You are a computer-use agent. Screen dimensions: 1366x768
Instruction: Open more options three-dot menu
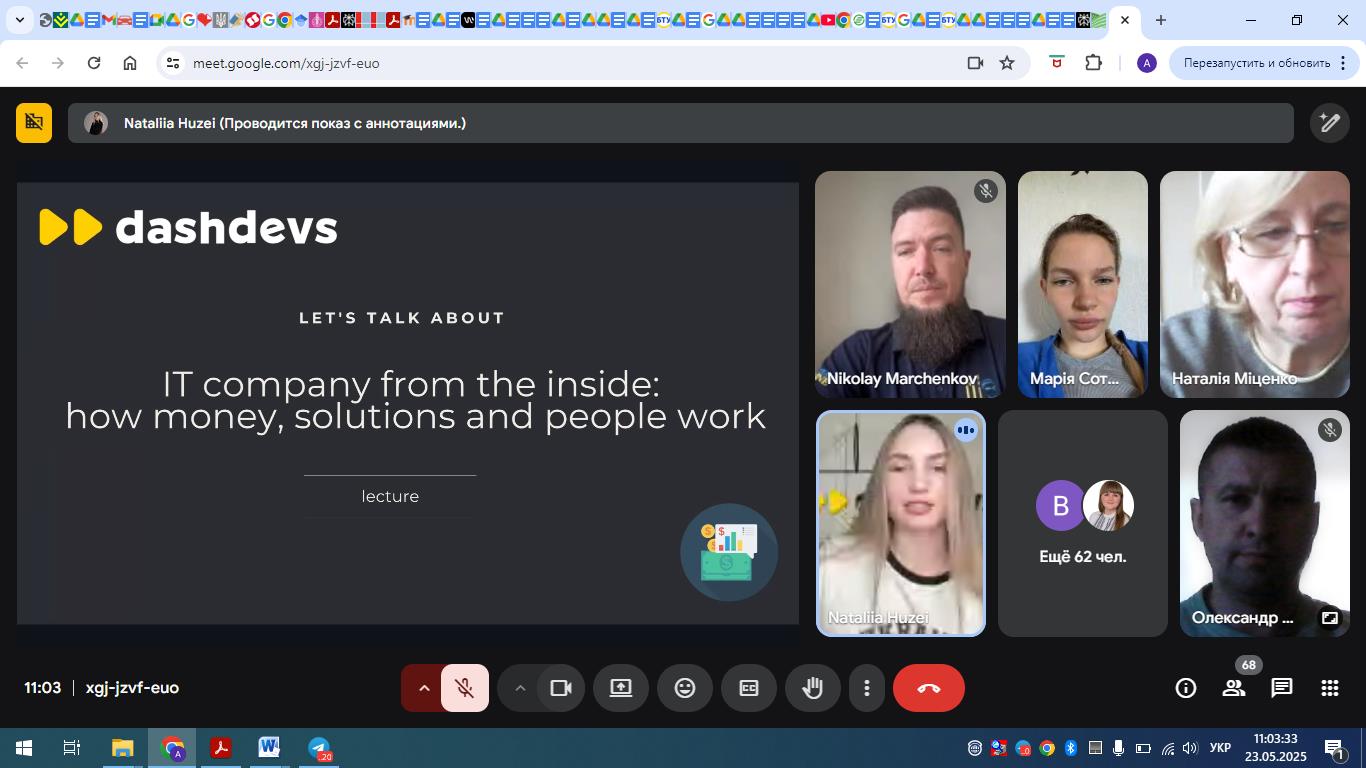click(866, 688)
